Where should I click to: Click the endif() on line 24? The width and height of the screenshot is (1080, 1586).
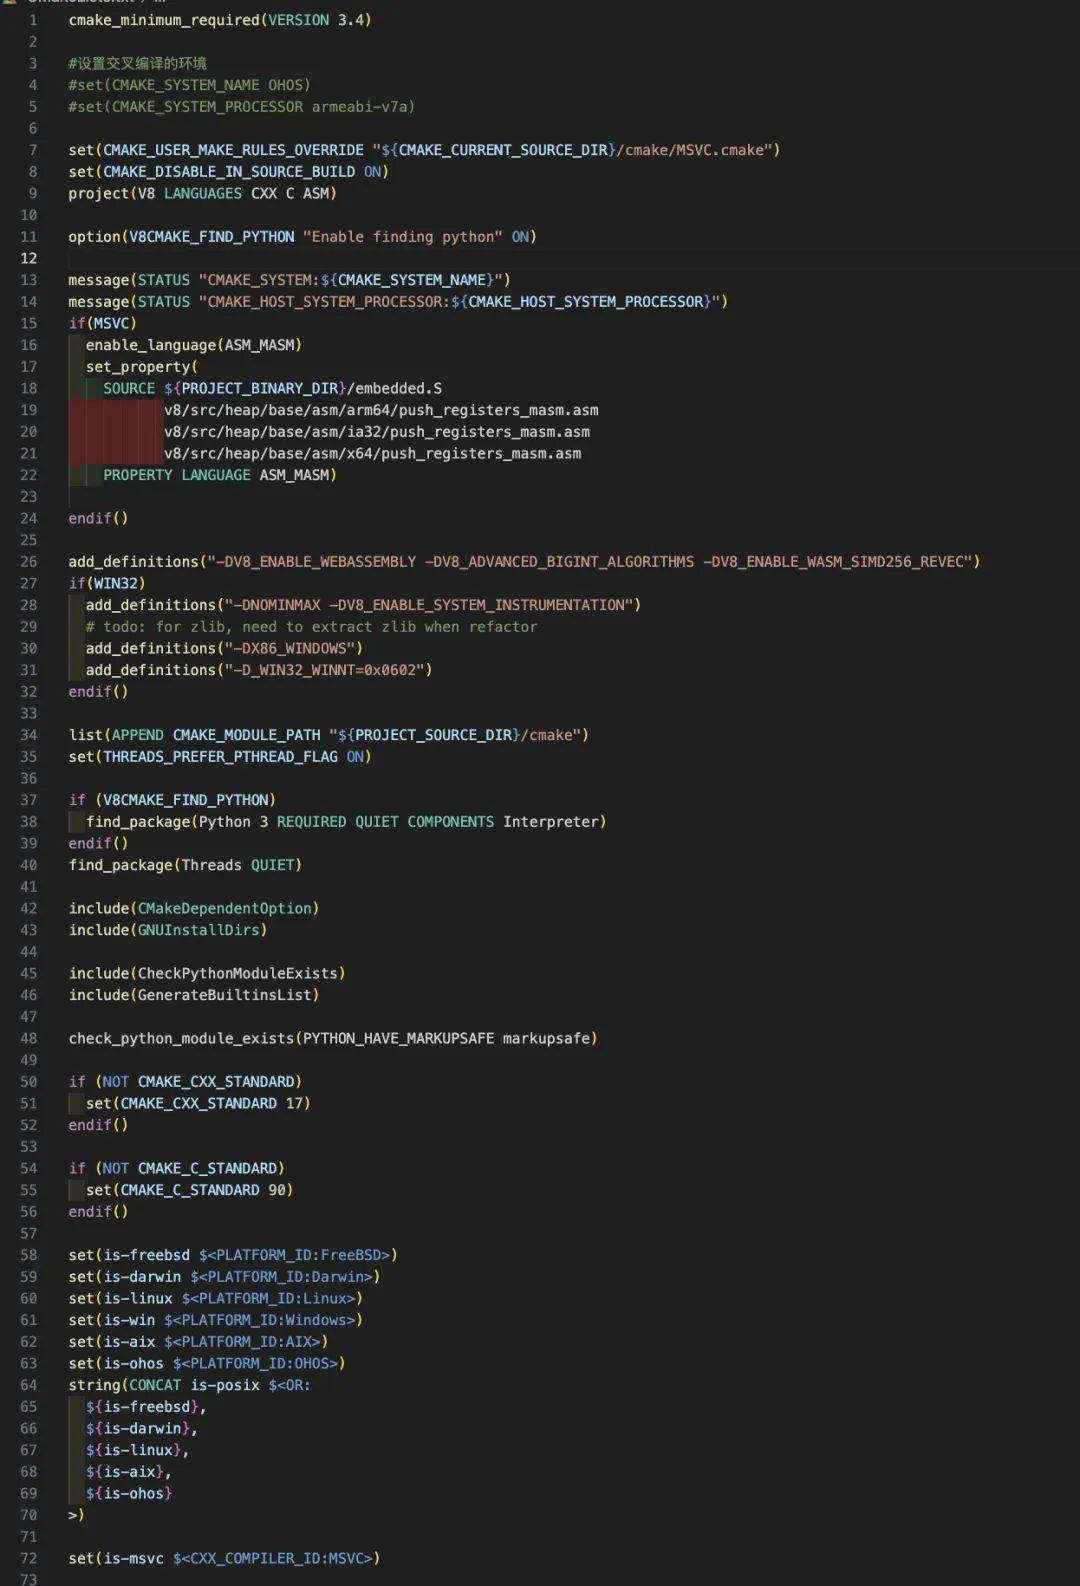point(98,518)
